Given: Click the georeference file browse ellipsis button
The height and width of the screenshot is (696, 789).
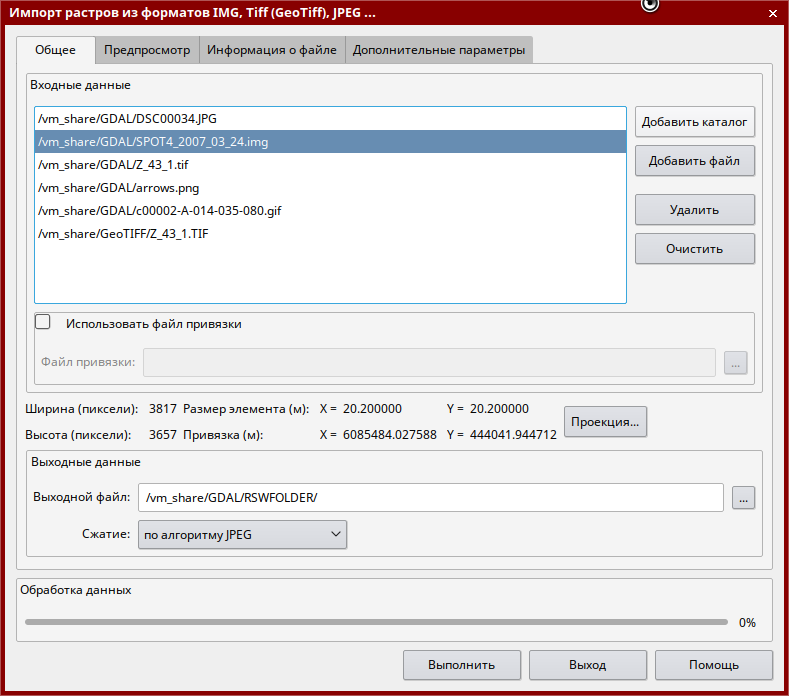Looking at the screenshot, I should (x=735, y=363).
